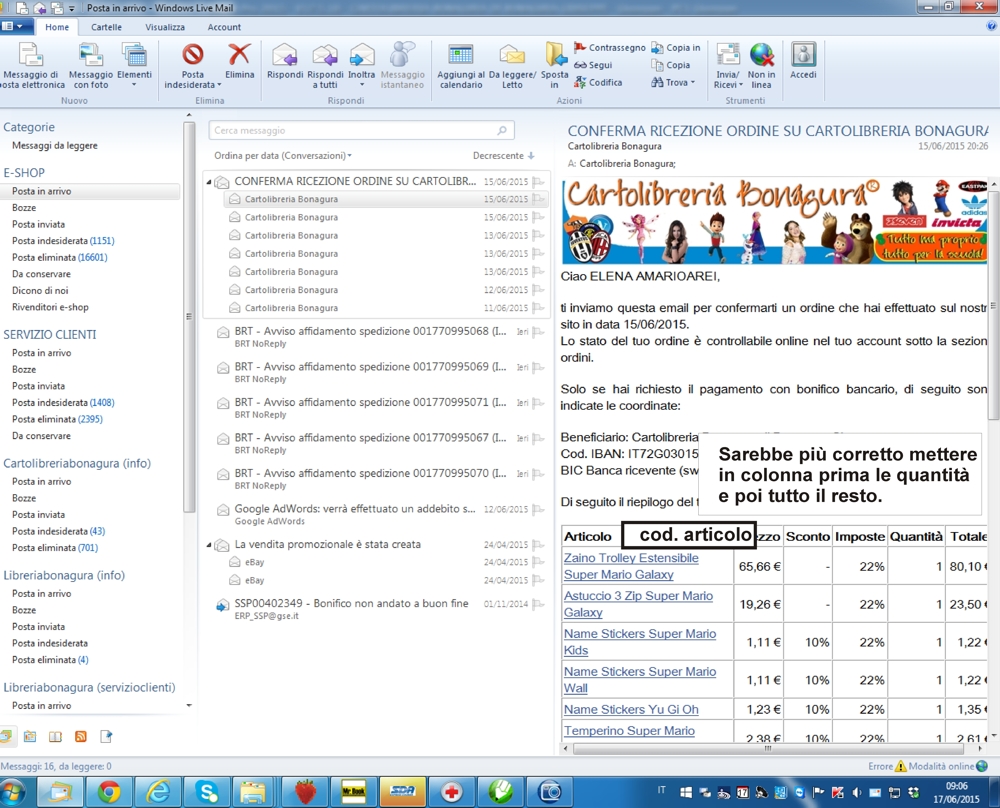This screenshot has height=808, width=1000.
Task: Toggle Non in linea mode
Action: pos(761,66)
